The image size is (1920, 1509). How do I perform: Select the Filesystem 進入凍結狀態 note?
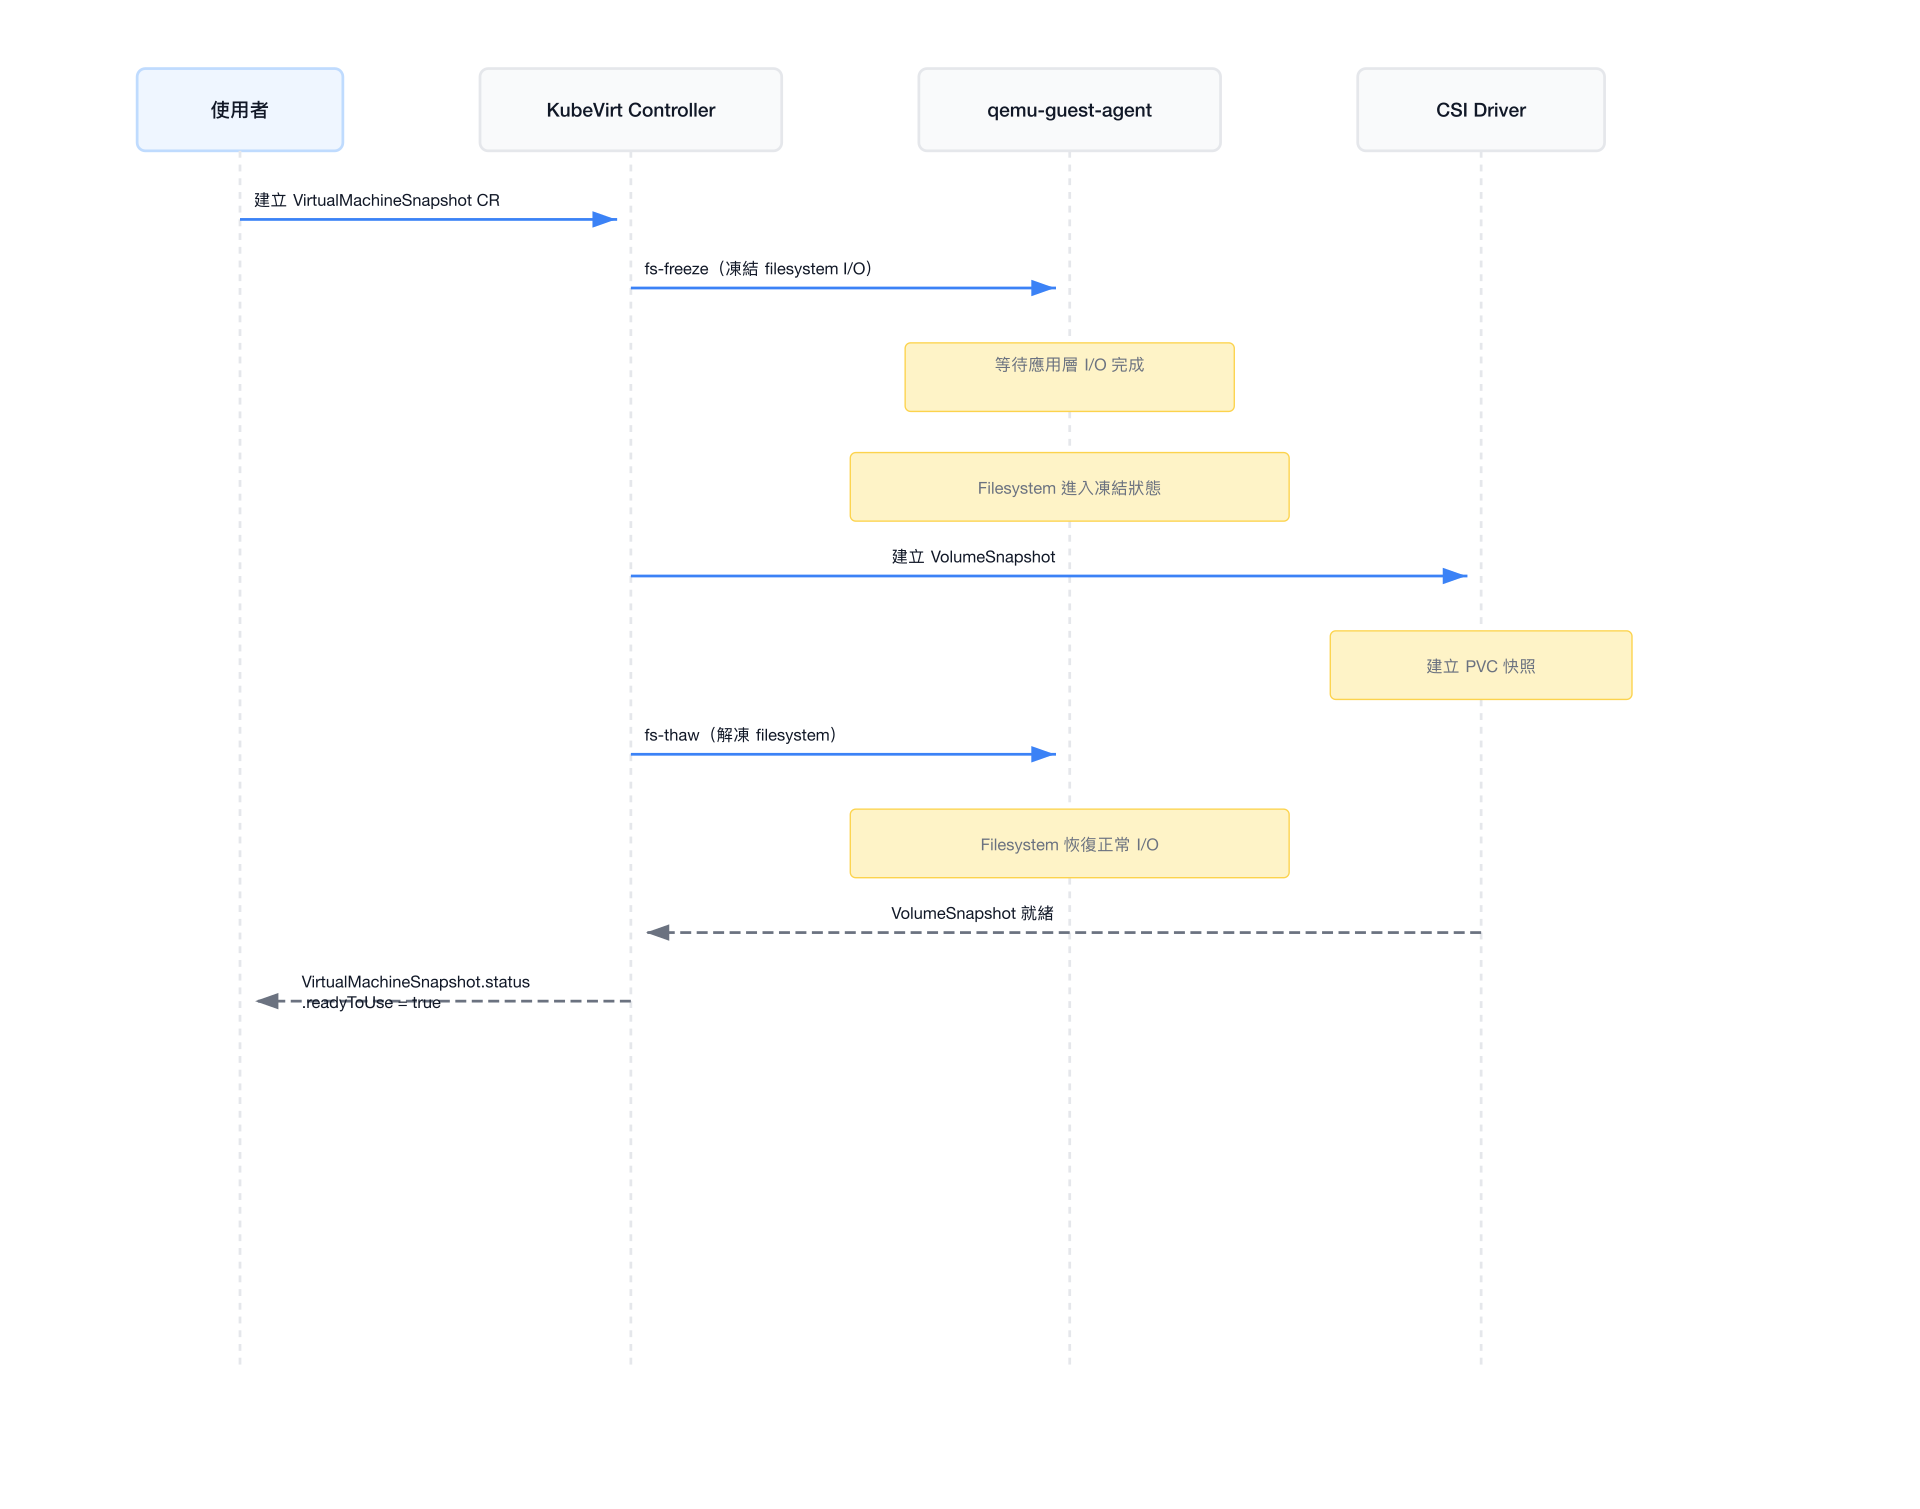click(x=1070, y=487)
